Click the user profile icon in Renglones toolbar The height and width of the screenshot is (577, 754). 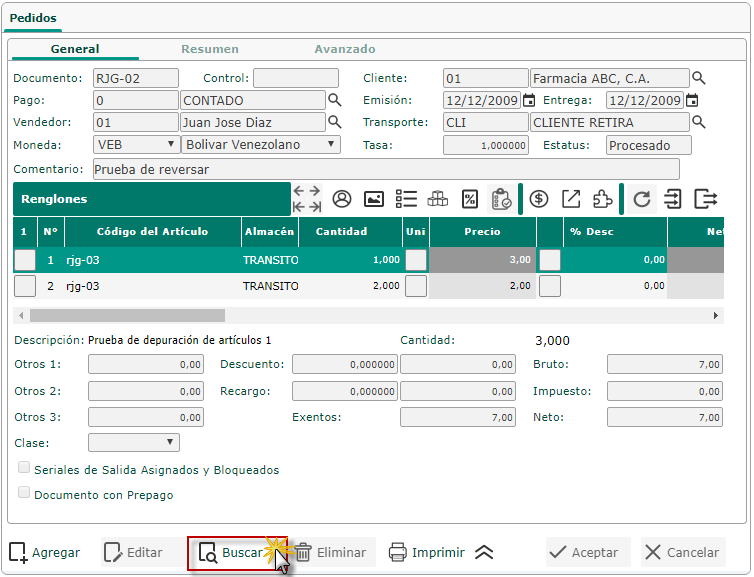tap(342, 199)
